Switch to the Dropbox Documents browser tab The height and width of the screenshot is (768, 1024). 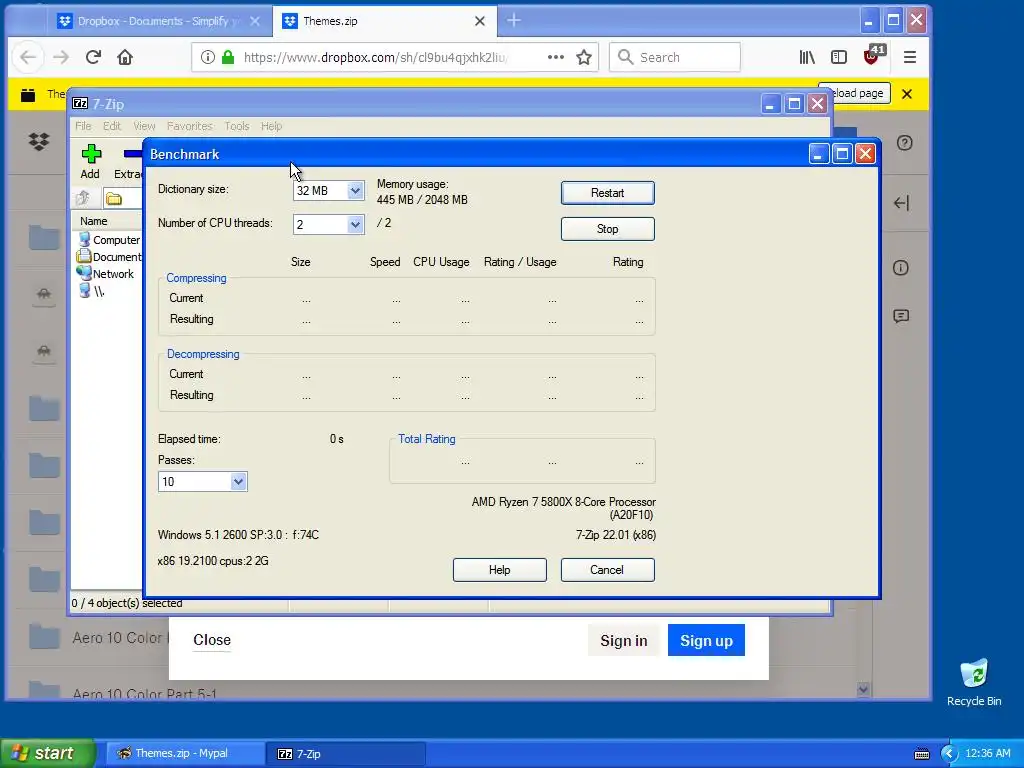click(157, 21)
